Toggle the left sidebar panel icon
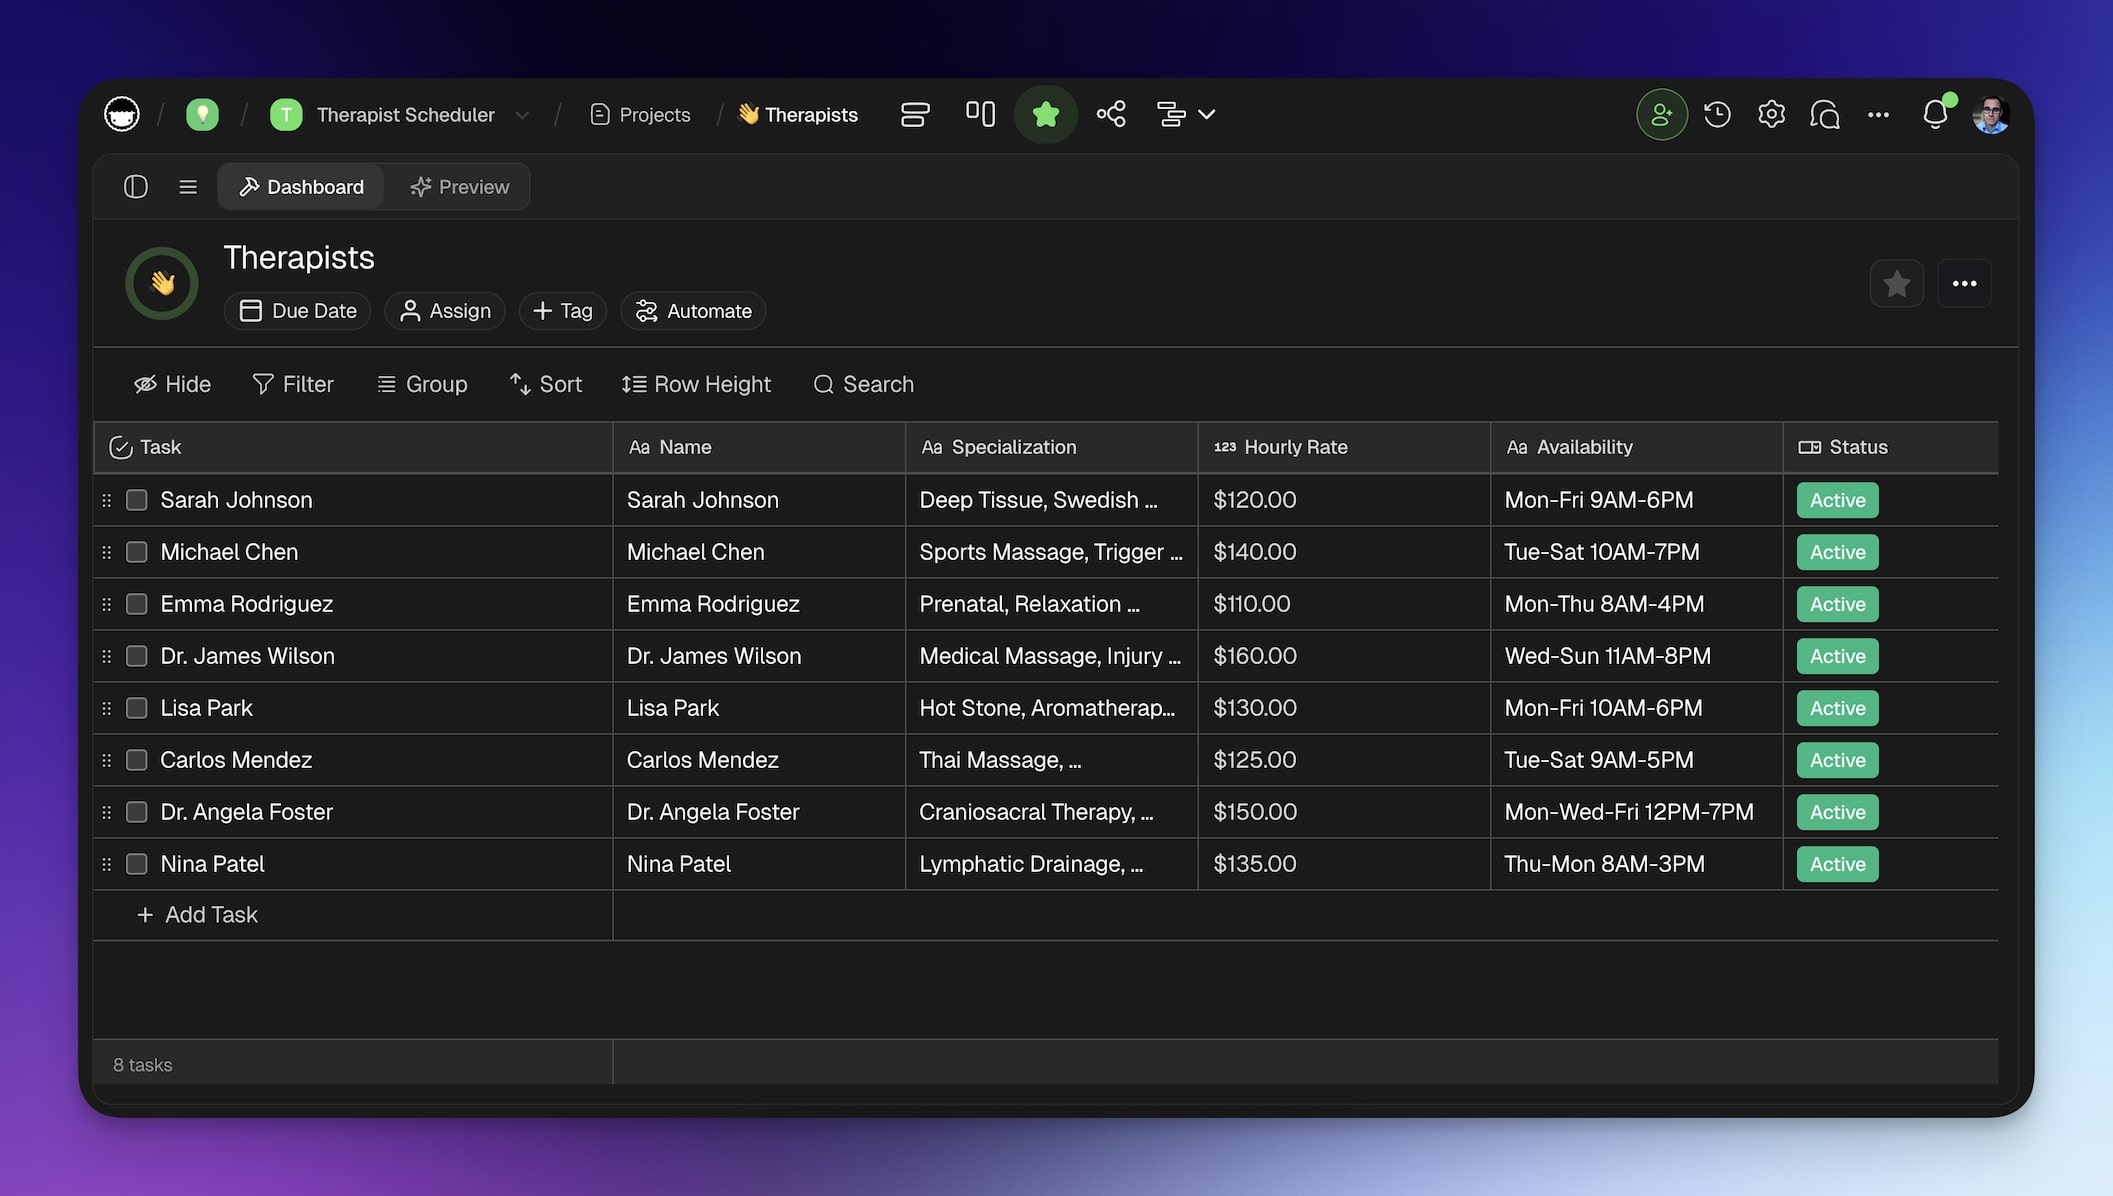 136,187
